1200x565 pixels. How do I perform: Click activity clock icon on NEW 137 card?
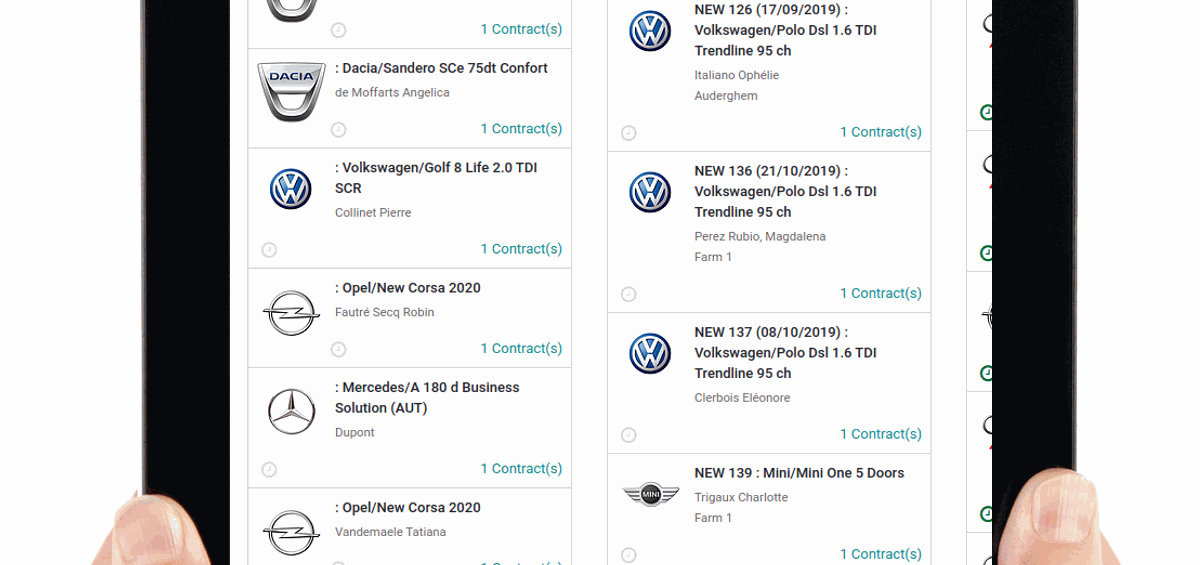pyautogui.click(x=628, y=435)
